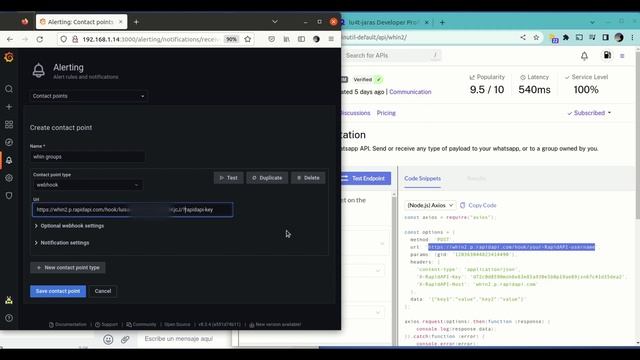Open Grafana home logo in sidebar
Viewport: 640px width, 360px height.
(9, 58)
